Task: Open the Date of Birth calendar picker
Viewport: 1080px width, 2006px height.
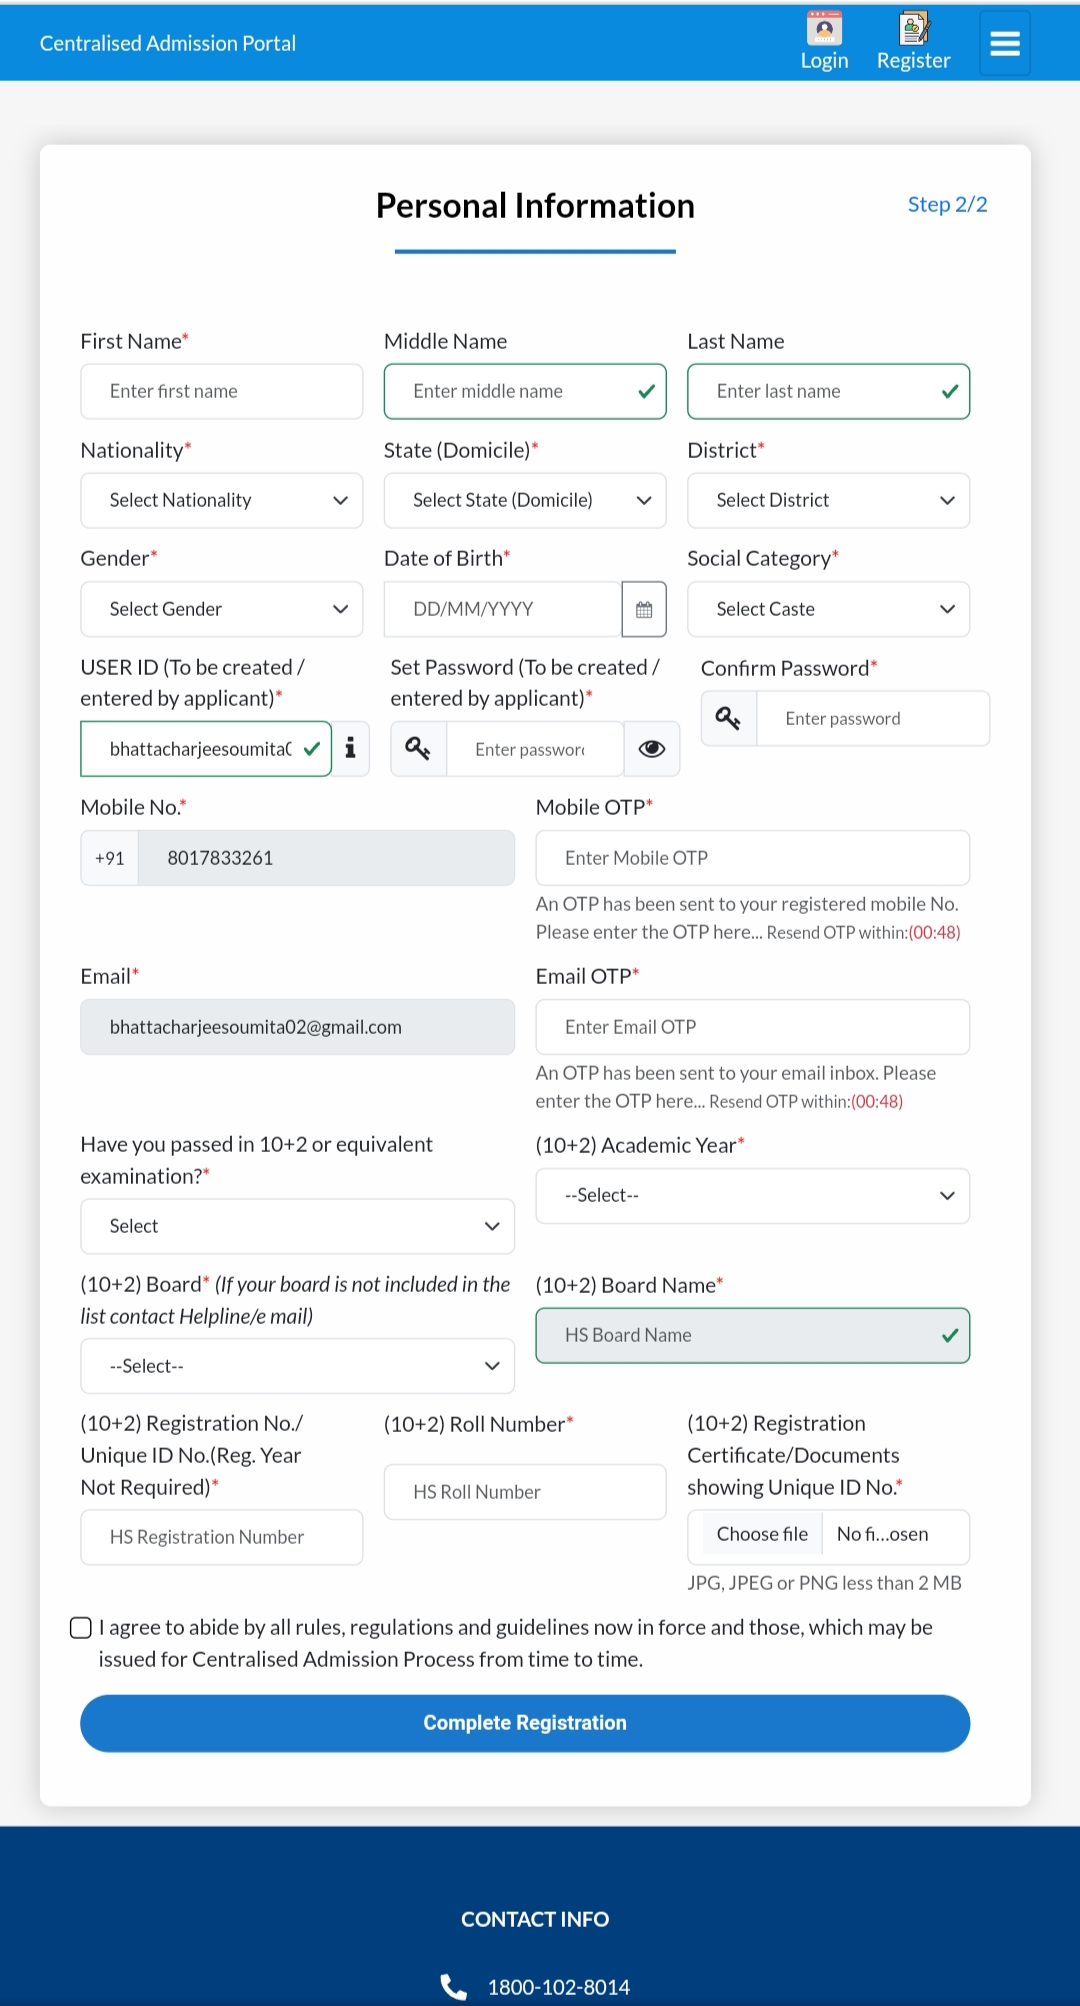Action: coord(644,609)
